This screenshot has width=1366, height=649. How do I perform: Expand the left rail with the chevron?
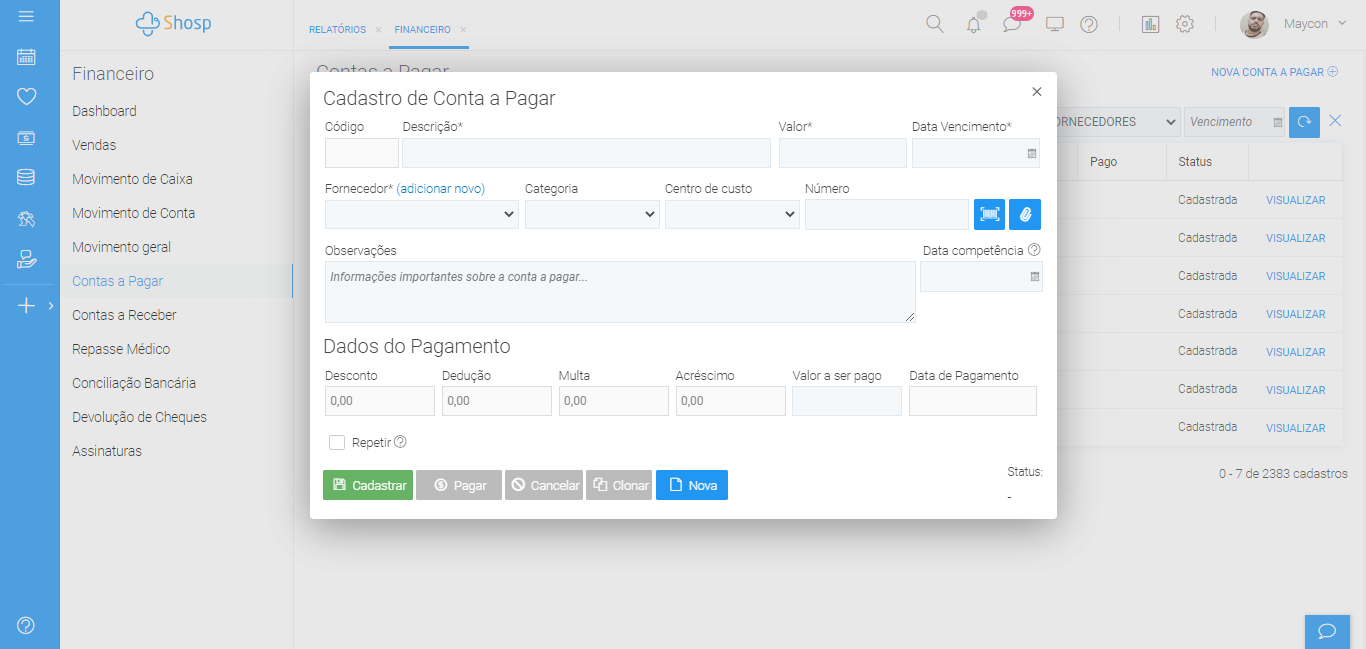51,306
